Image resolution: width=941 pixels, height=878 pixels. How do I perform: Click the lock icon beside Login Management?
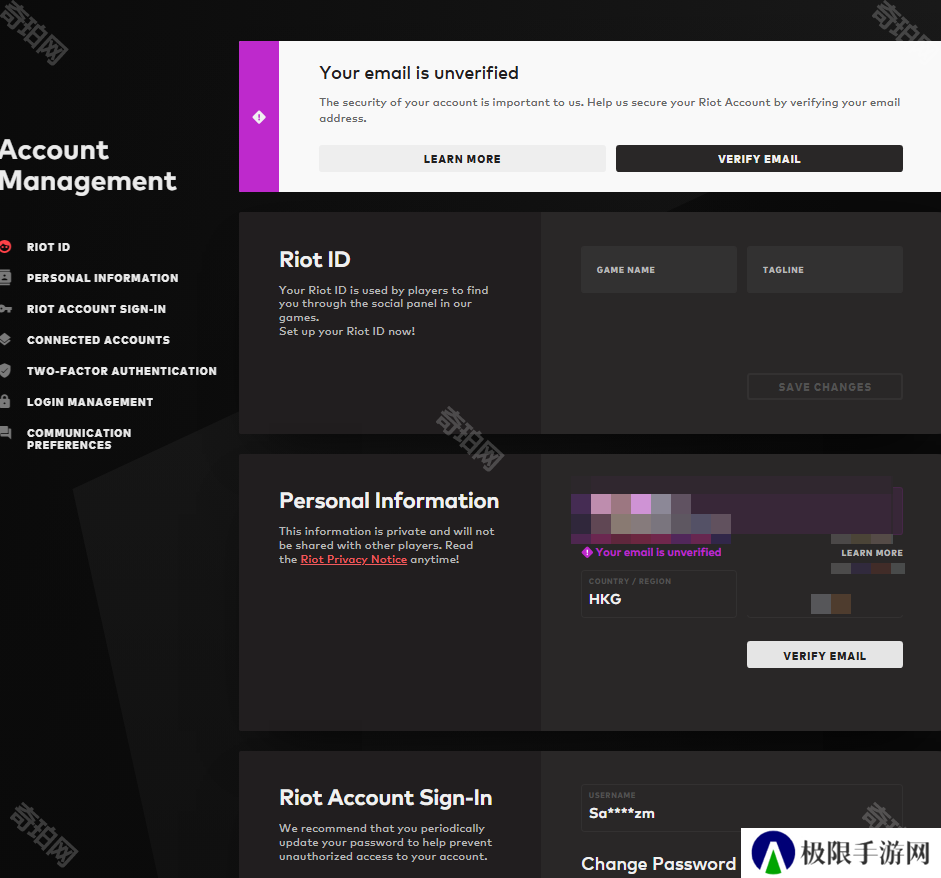5,401
